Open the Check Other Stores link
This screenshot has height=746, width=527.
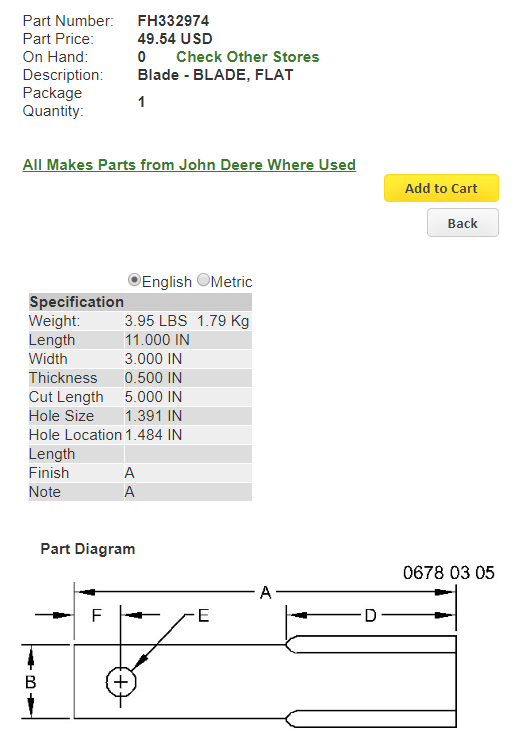[x=247, y=57]
